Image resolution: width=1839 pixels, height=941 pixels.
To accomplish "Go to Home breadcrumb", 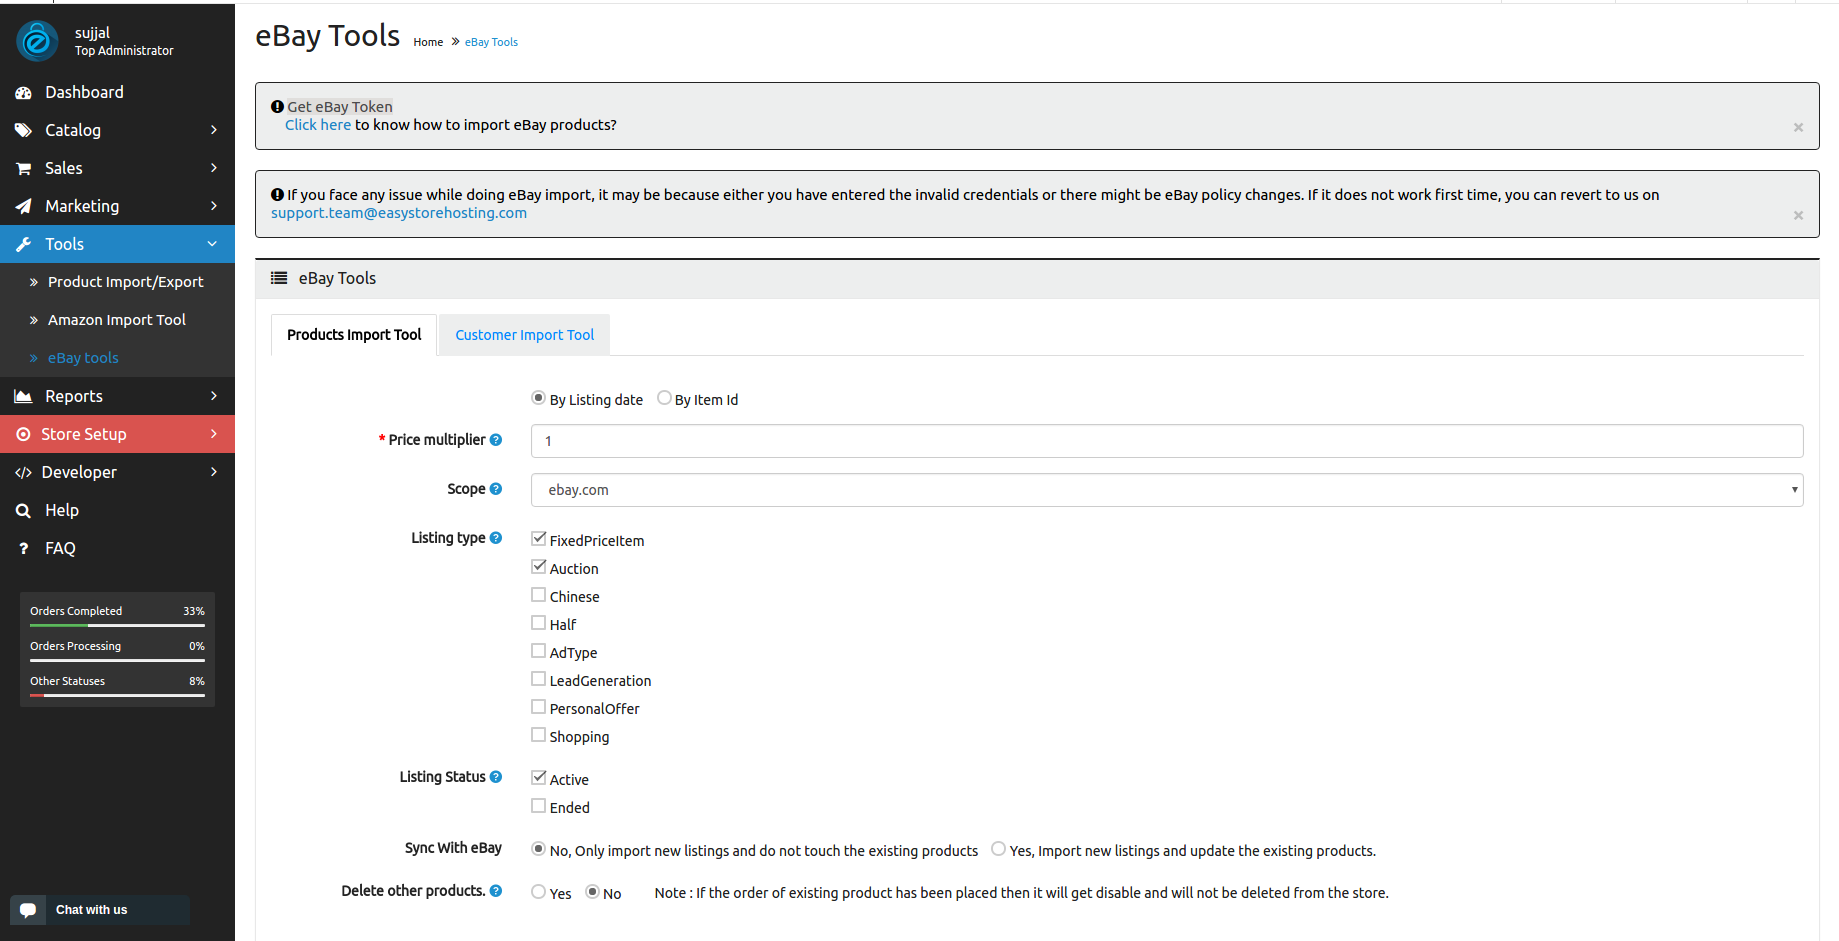I will (x=428, y=42).
